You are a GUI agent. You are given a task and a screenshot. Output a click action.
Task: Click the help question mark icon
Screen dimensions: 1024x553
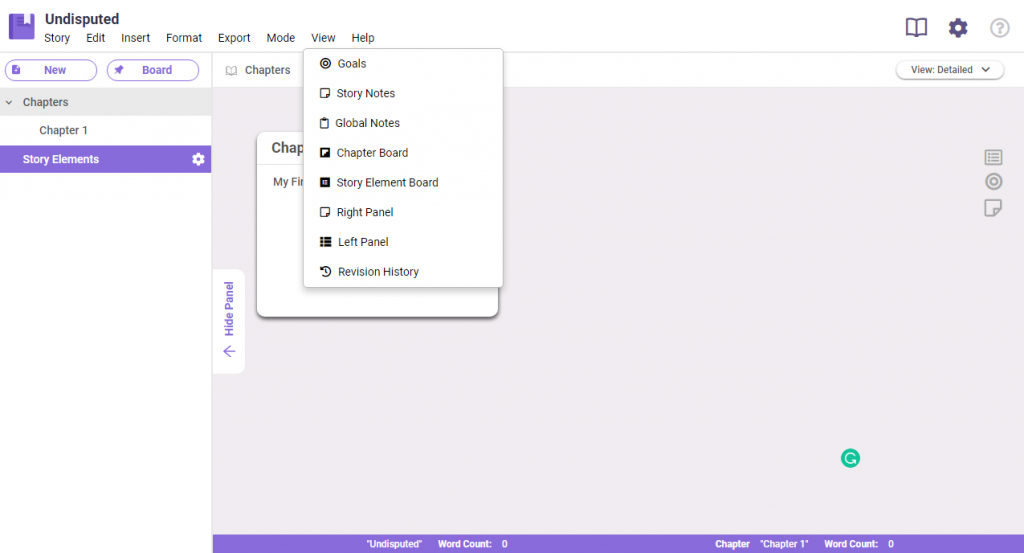(999, 28)
